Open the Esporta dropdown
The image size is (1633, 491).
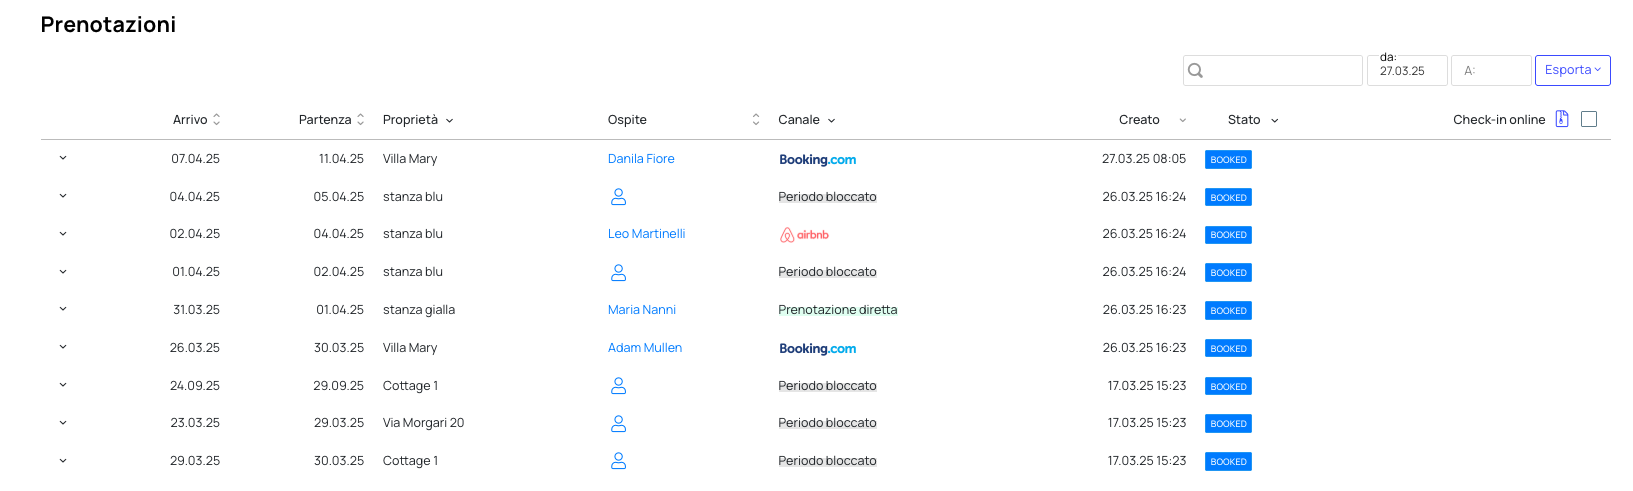1572,70
